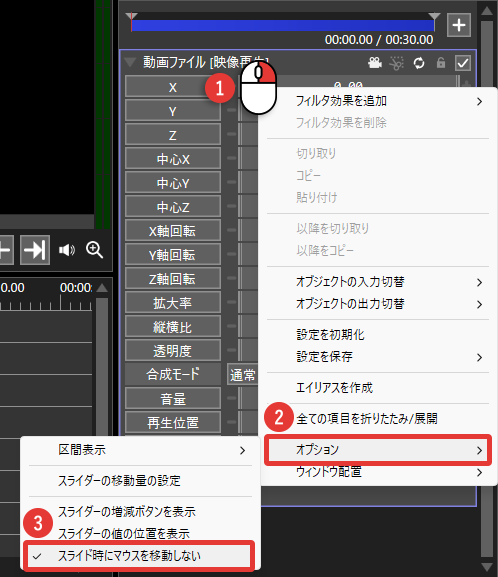Open 設定を保存 submenu

click(x=378, y=357)
